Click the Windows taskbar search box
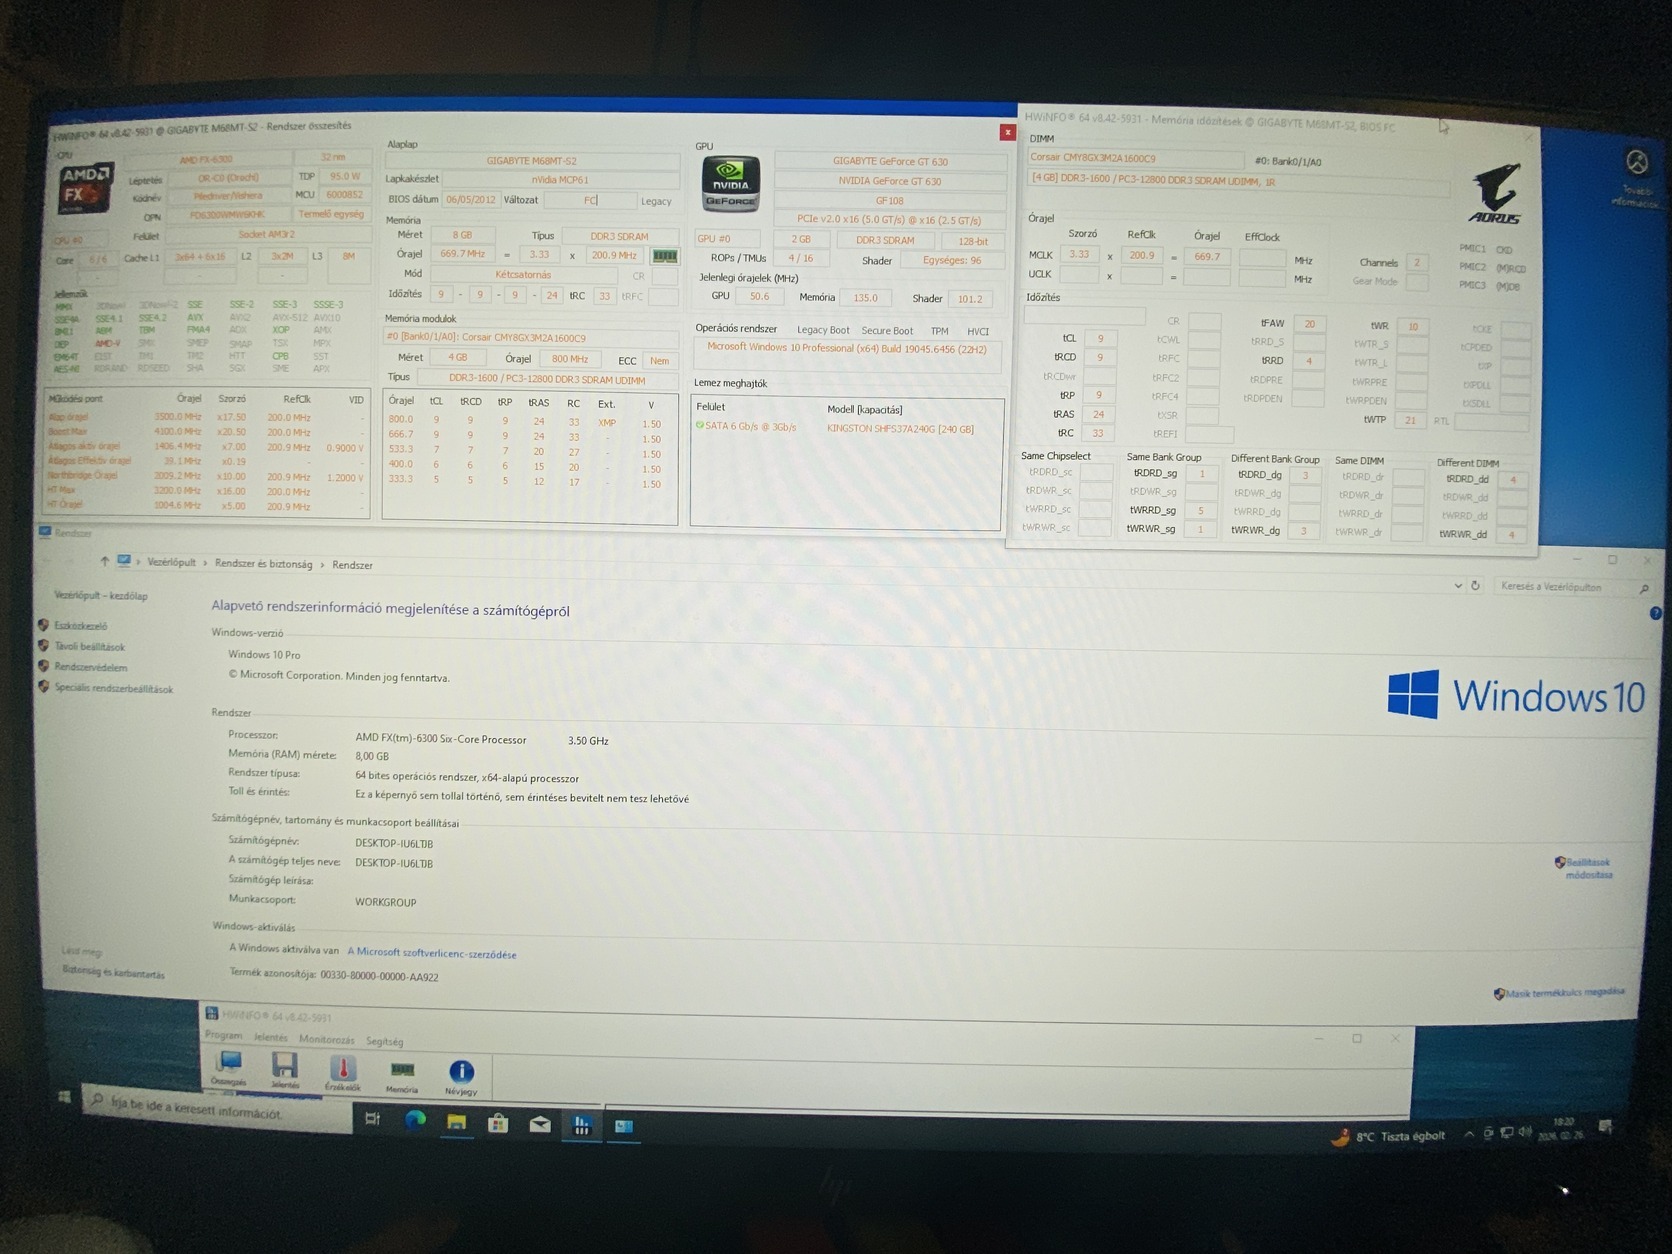The height and width of the screenshot is (1254, 1672). (217, 1110)
